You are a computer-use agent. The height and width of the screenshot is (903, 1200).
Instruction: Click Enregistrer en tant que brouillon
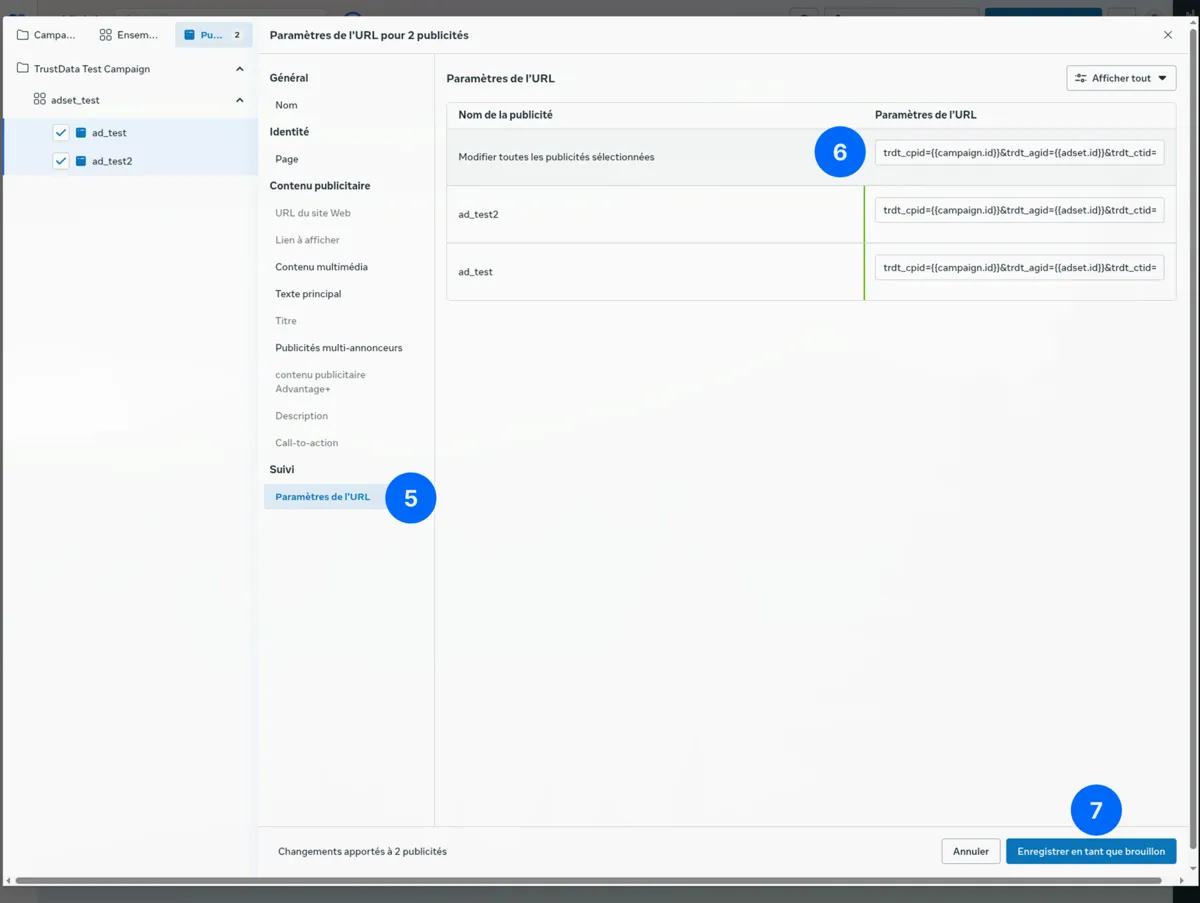point(1090,851)
